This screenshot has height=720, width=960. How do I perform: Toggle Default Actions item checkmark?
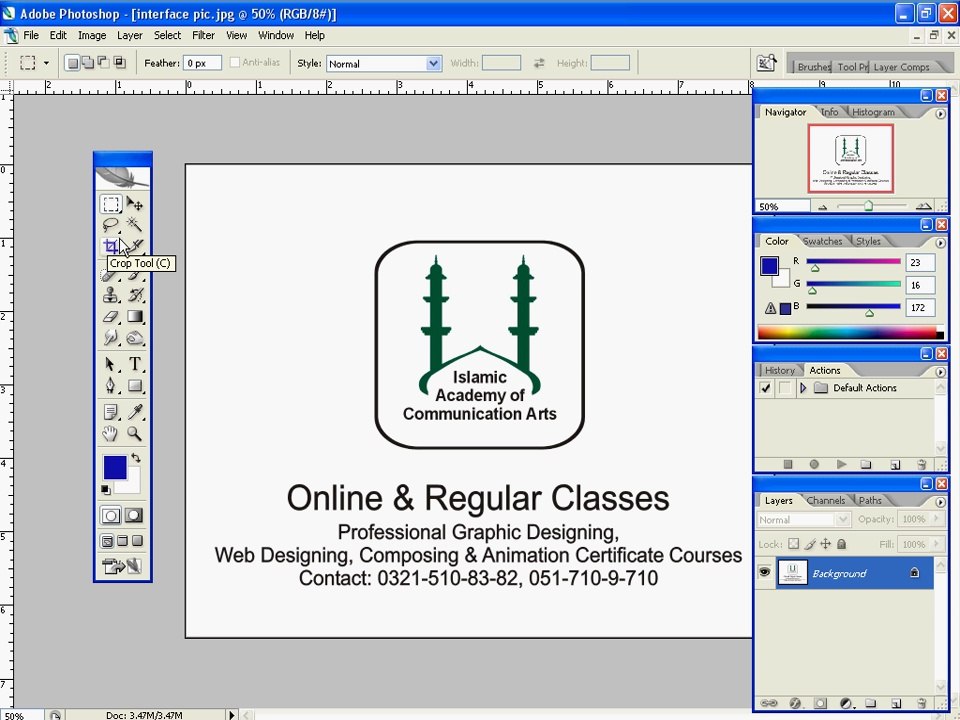765,388
